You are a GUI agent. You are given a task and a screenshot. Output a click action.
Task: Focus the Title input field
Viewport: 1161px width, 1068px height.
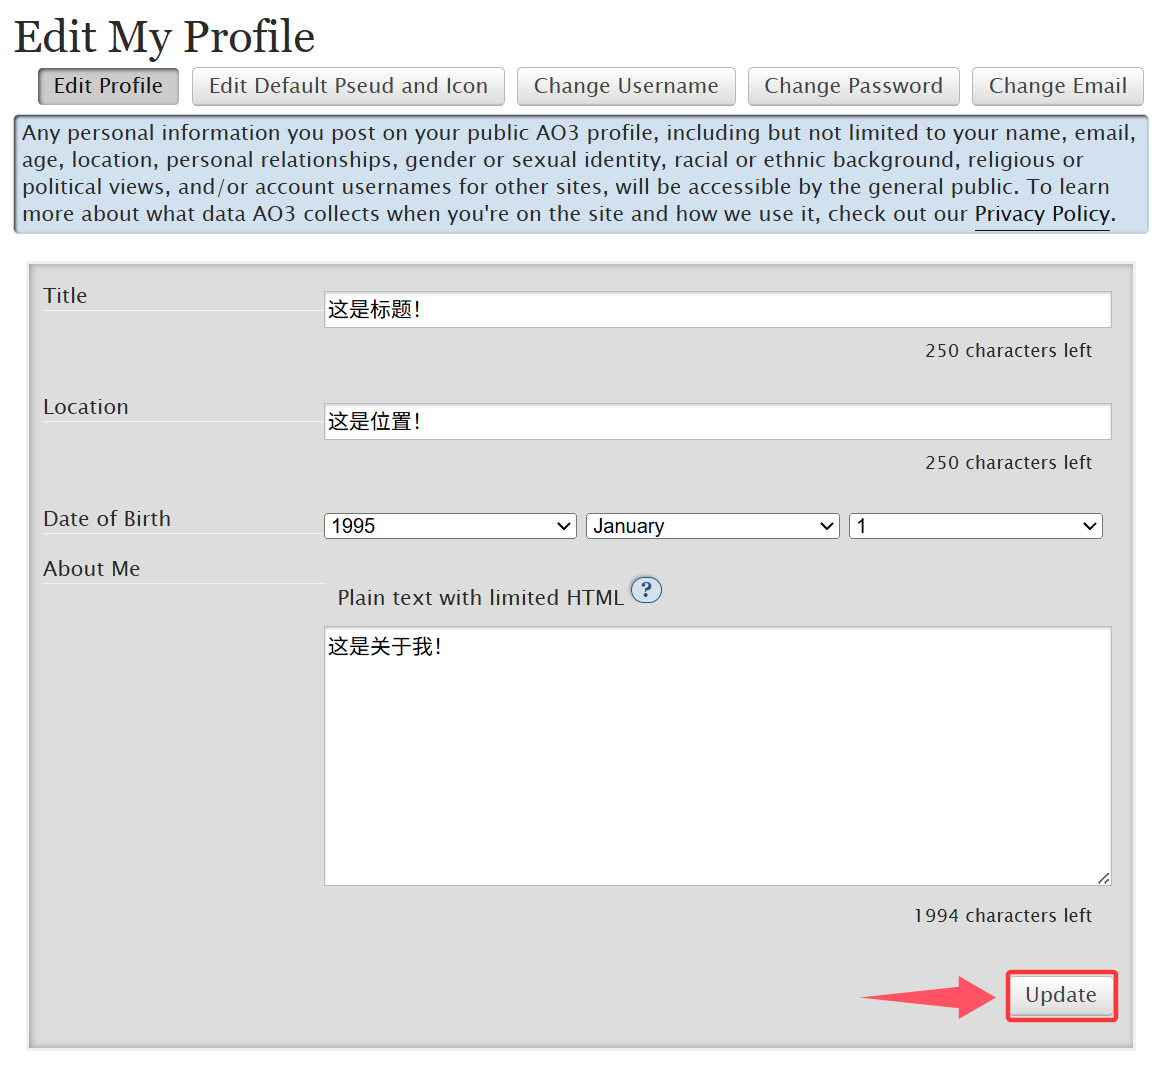point(717,310)
